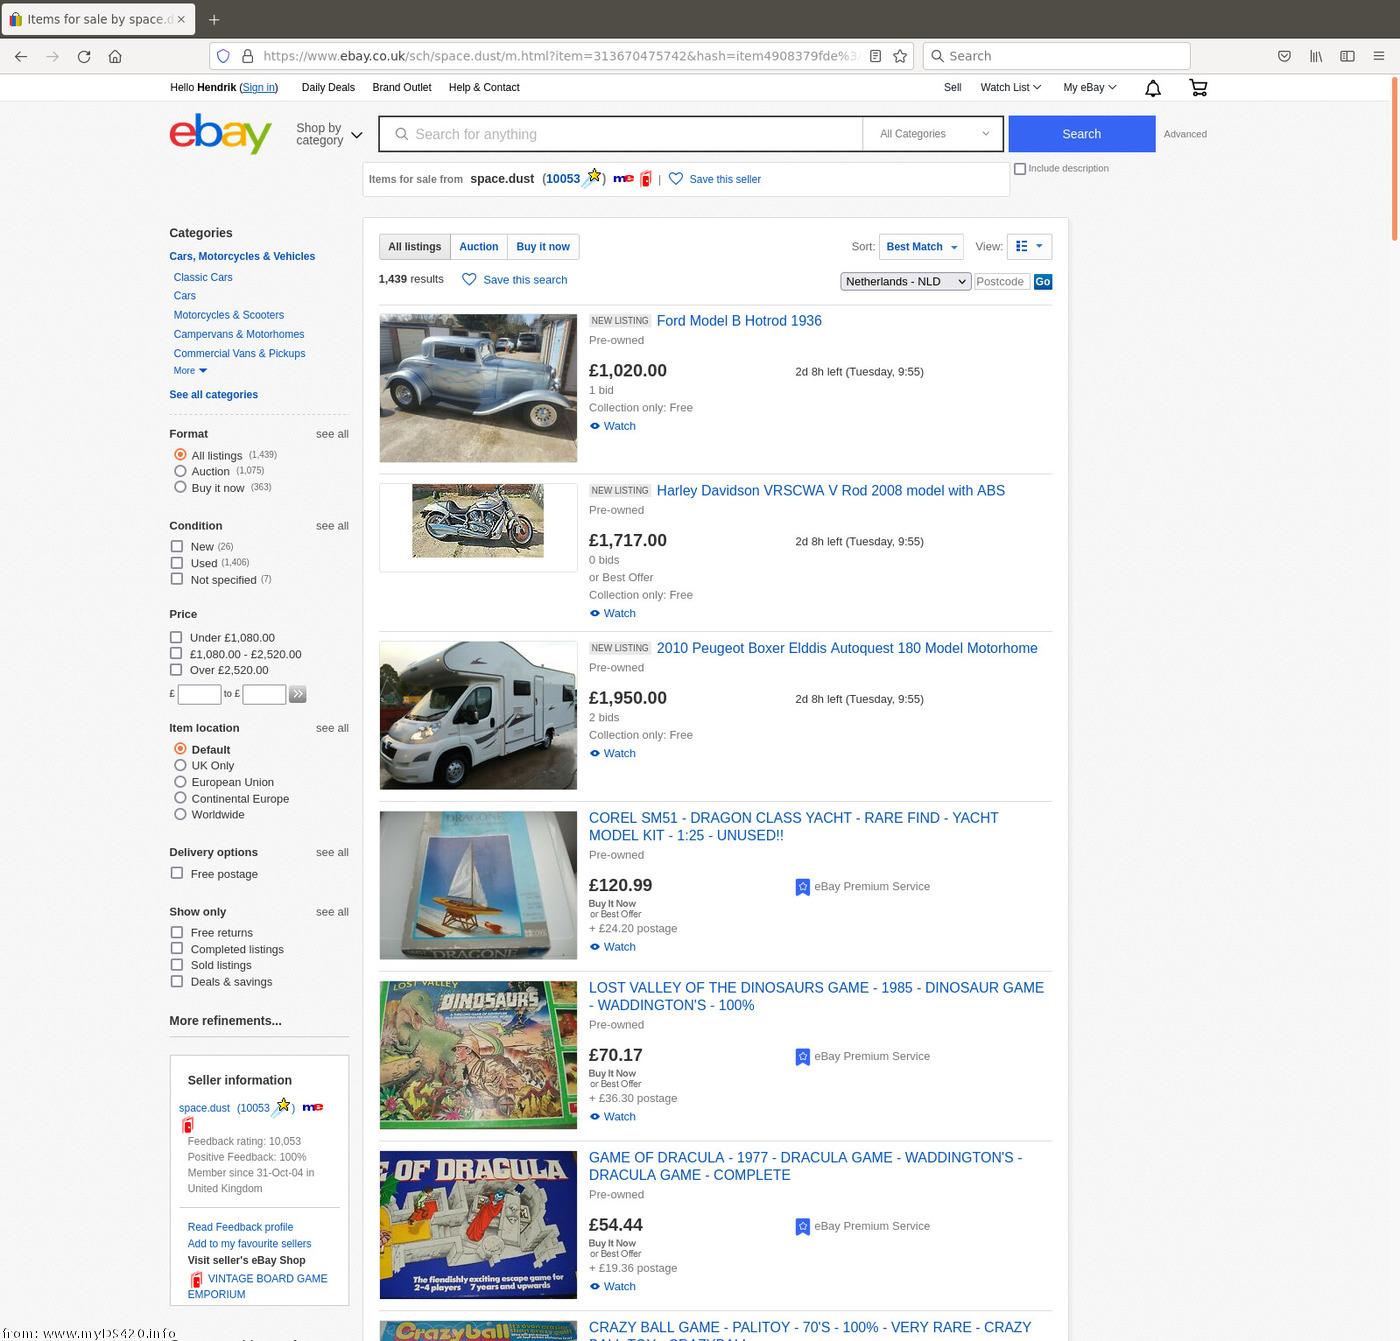Screen dimensions: 1400x1341
Task: Click the eye icon to watch the Dracula game
Action: click(595, 1287)
